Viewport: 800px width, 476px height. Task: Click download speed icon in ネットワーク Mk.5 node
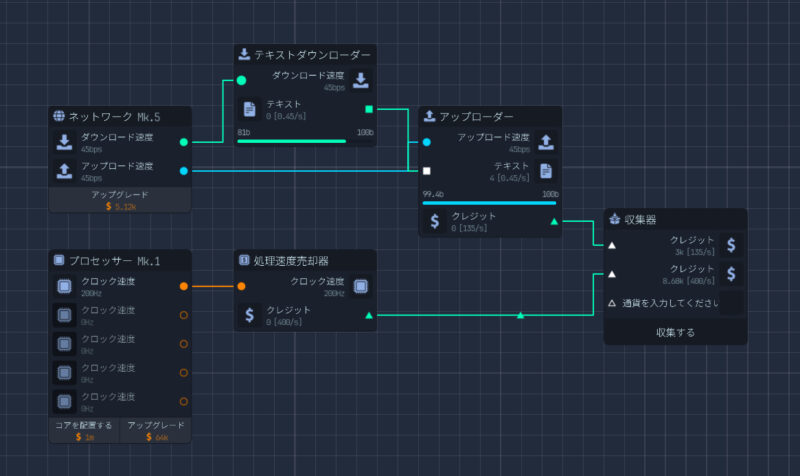tap(63, 141)
